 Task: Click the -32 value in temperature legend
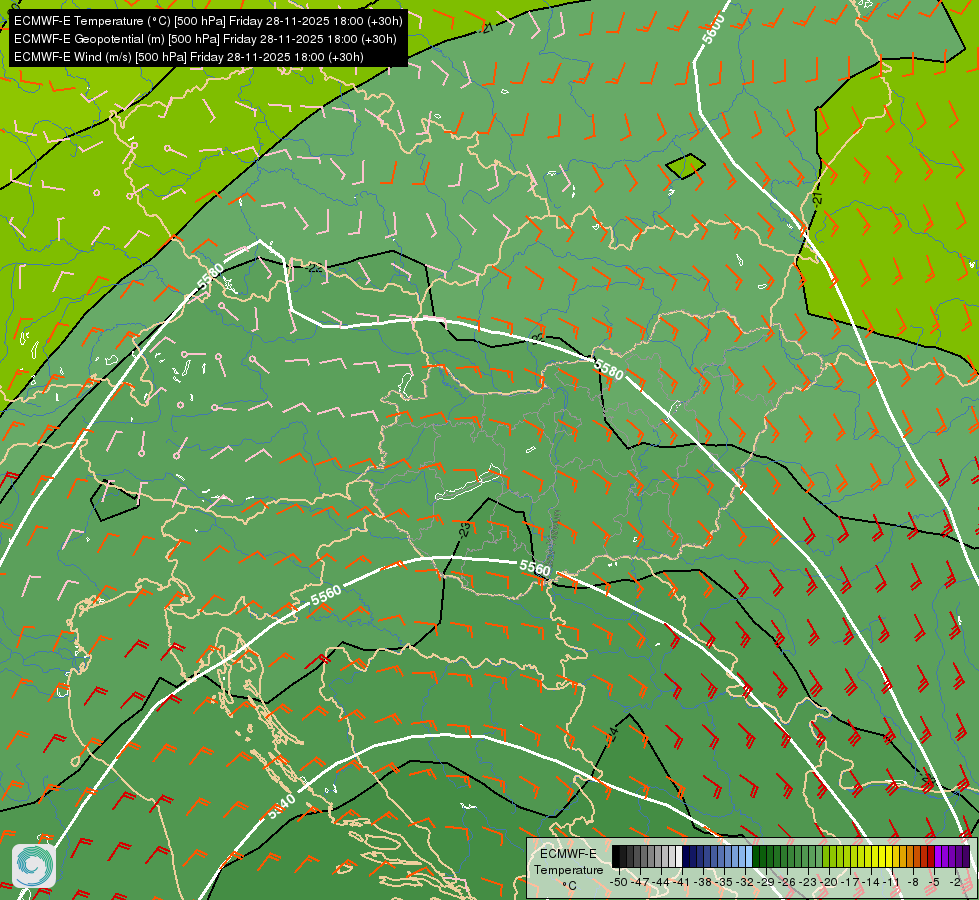tap(745, 882)
